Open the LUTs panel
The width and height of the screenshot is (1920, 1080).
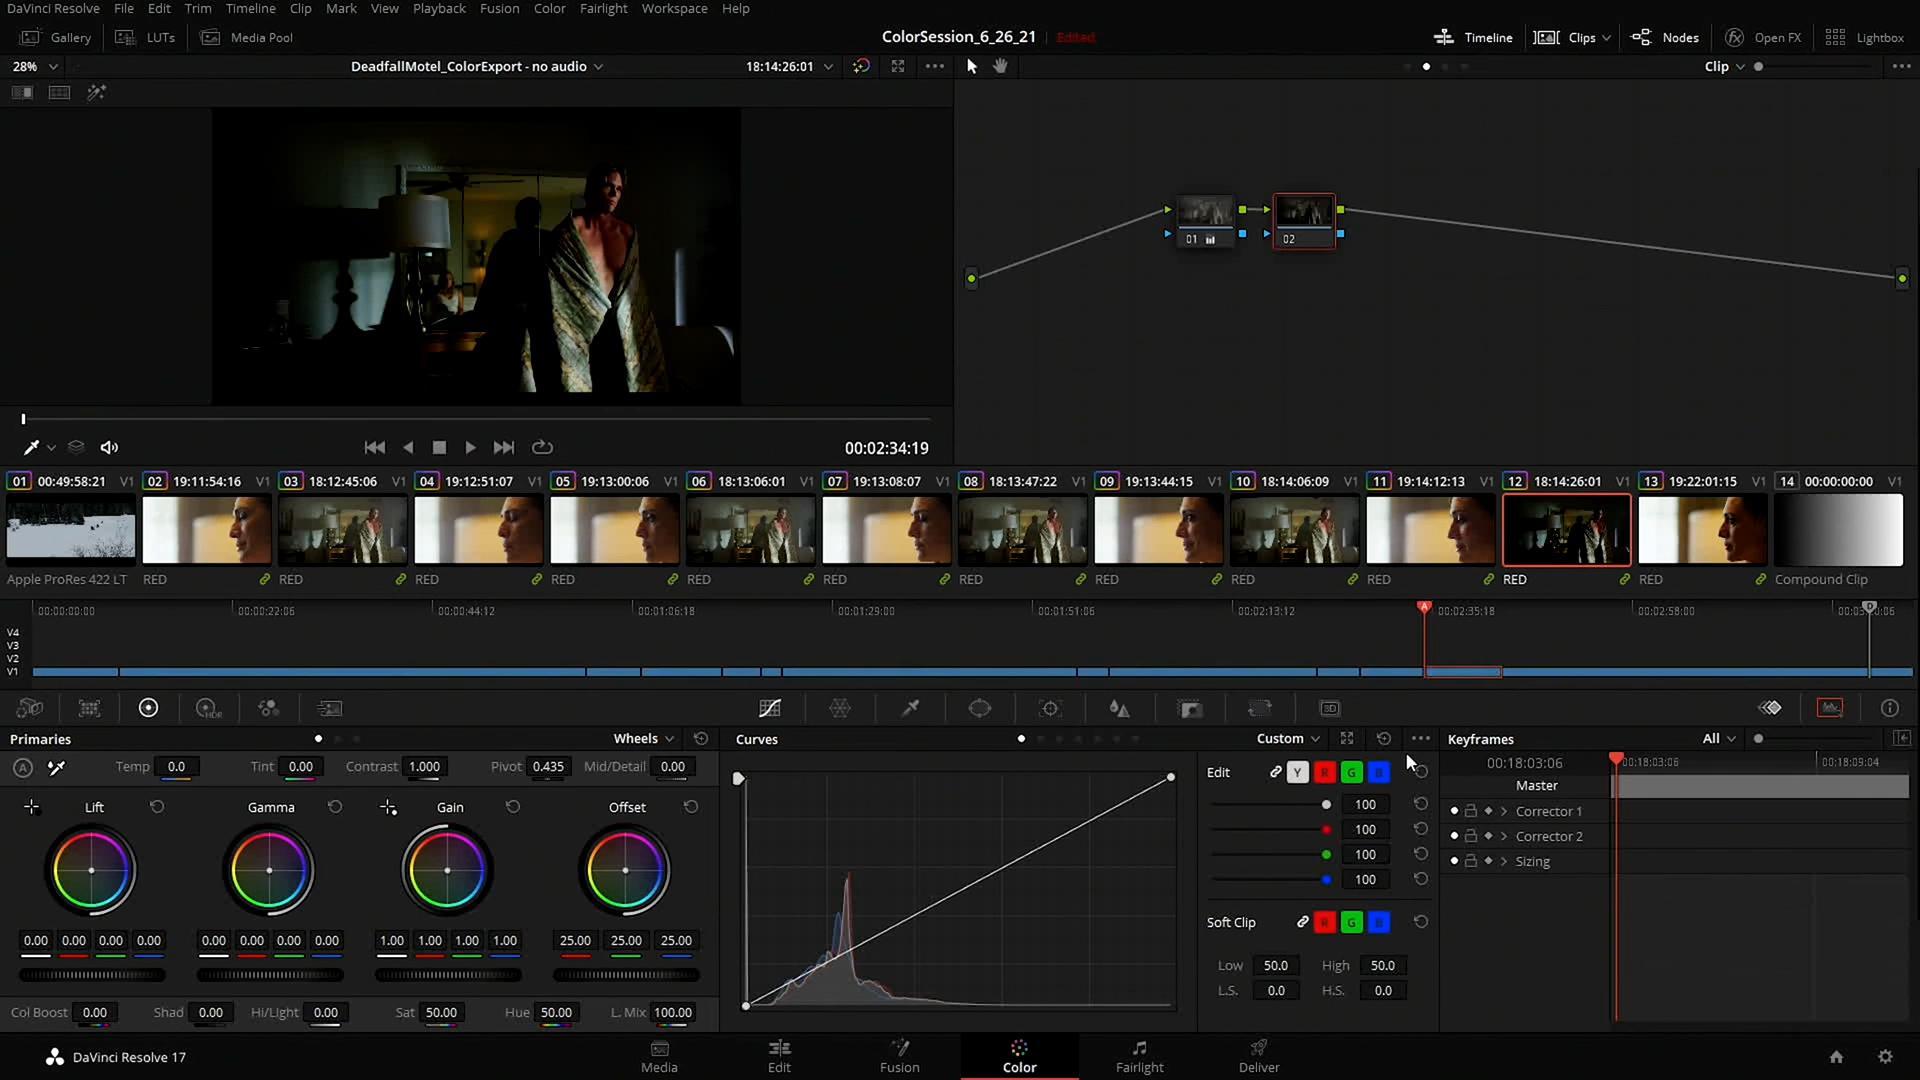coord(145,37)
